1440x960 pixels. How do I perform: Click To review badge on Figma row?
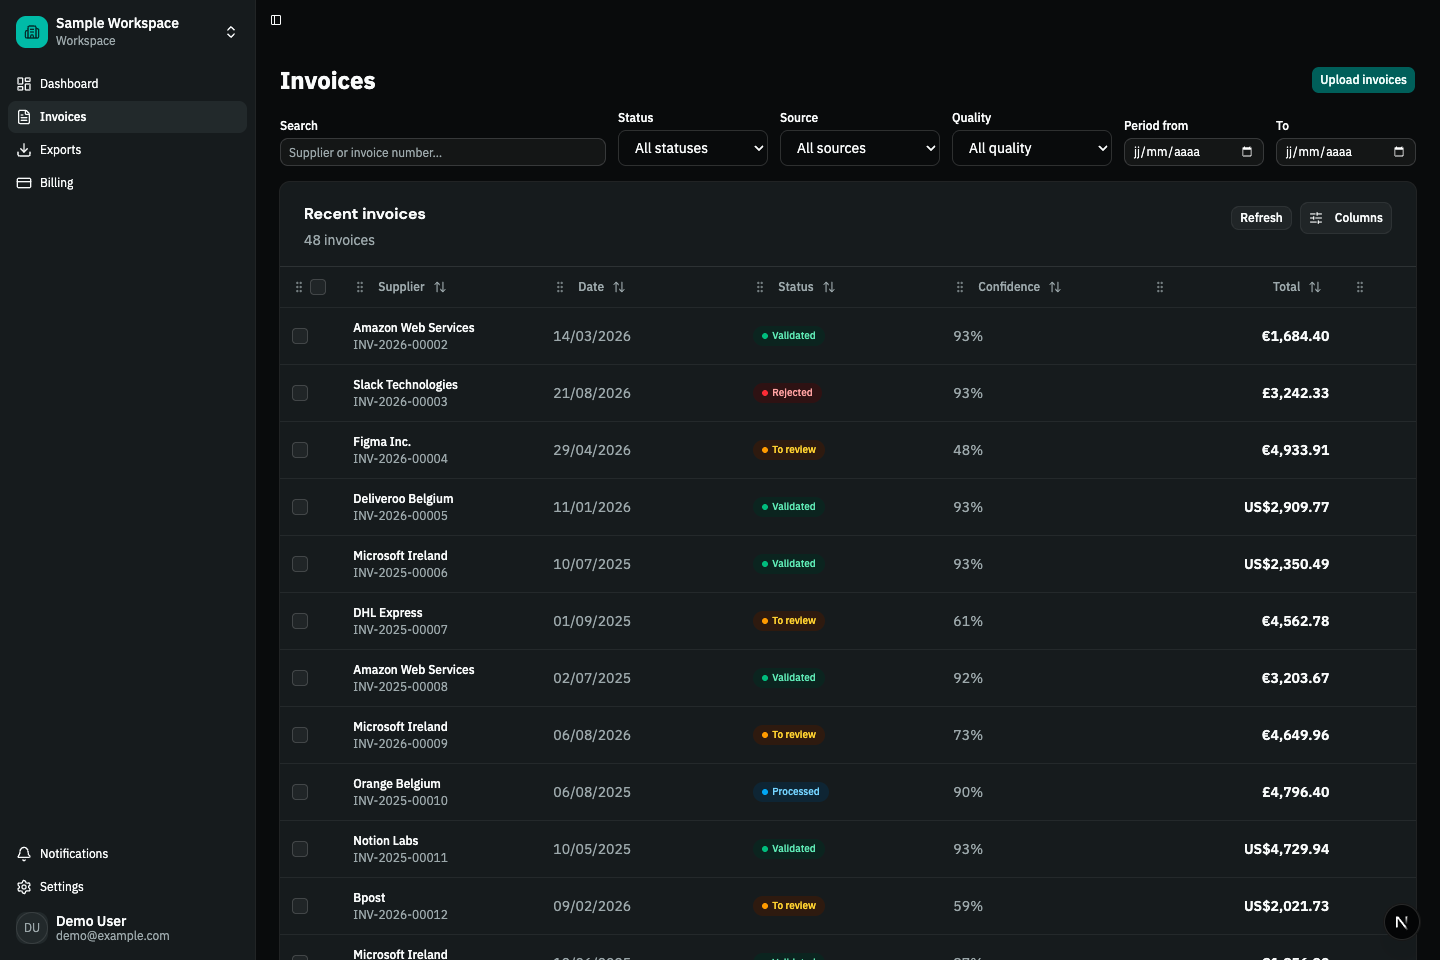coord(788,450)
